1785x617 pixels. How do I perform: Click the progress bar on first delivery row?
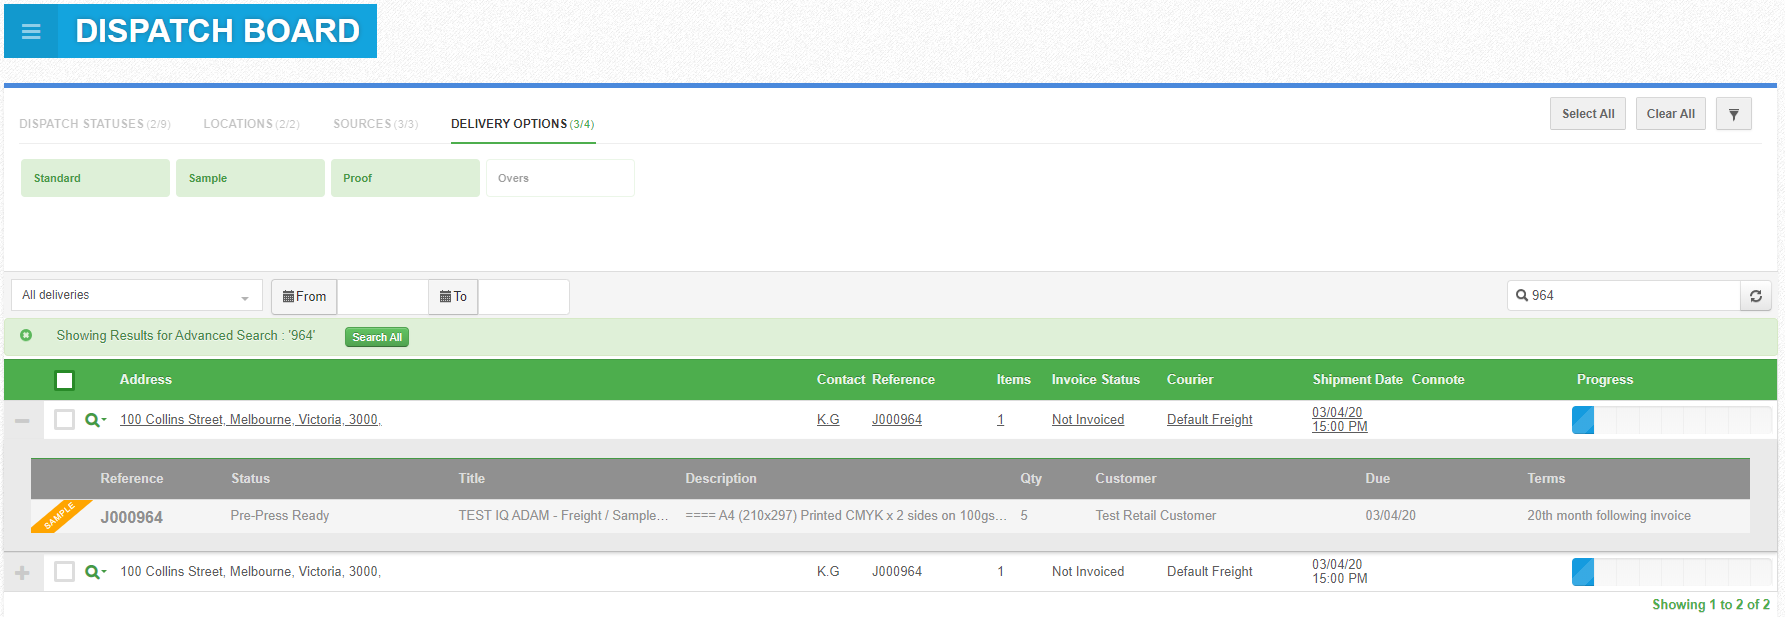pyautogui.click(x=1672, y=420)
